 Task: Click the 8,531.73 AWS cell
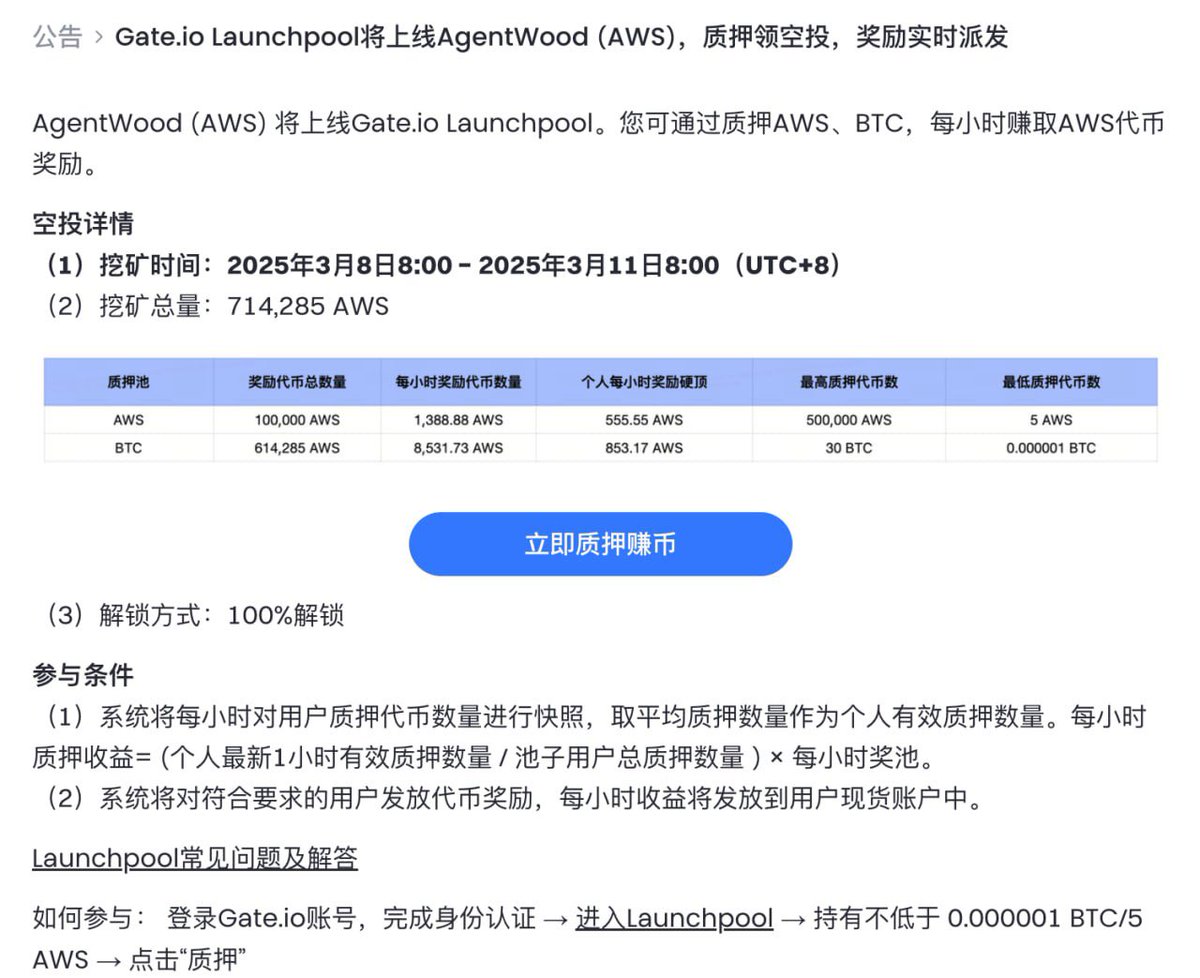click(458, 448)
